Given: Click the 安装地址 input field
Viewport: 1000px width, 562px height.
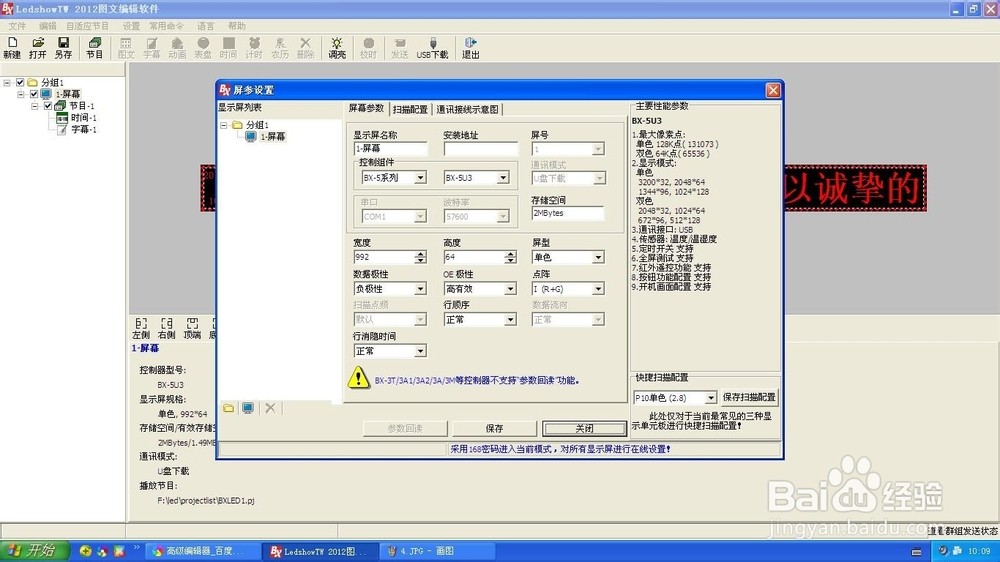Looking at the screenshot, I should tap(481, 149).
